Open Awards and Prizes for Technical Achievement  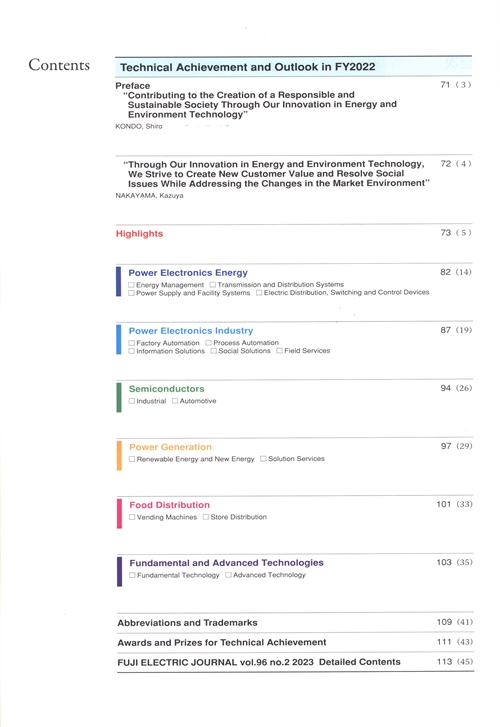[222, 643]
